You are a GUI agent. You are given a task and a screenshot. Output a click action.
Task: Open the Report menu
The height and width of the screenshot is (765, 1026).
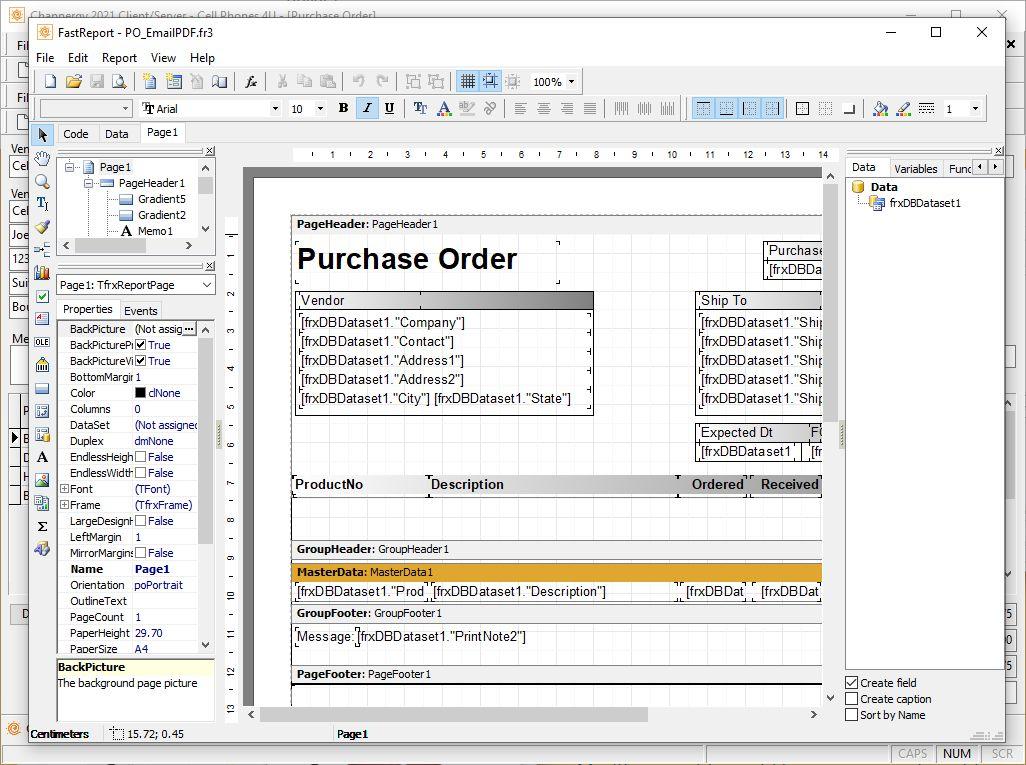pos(119,58)
